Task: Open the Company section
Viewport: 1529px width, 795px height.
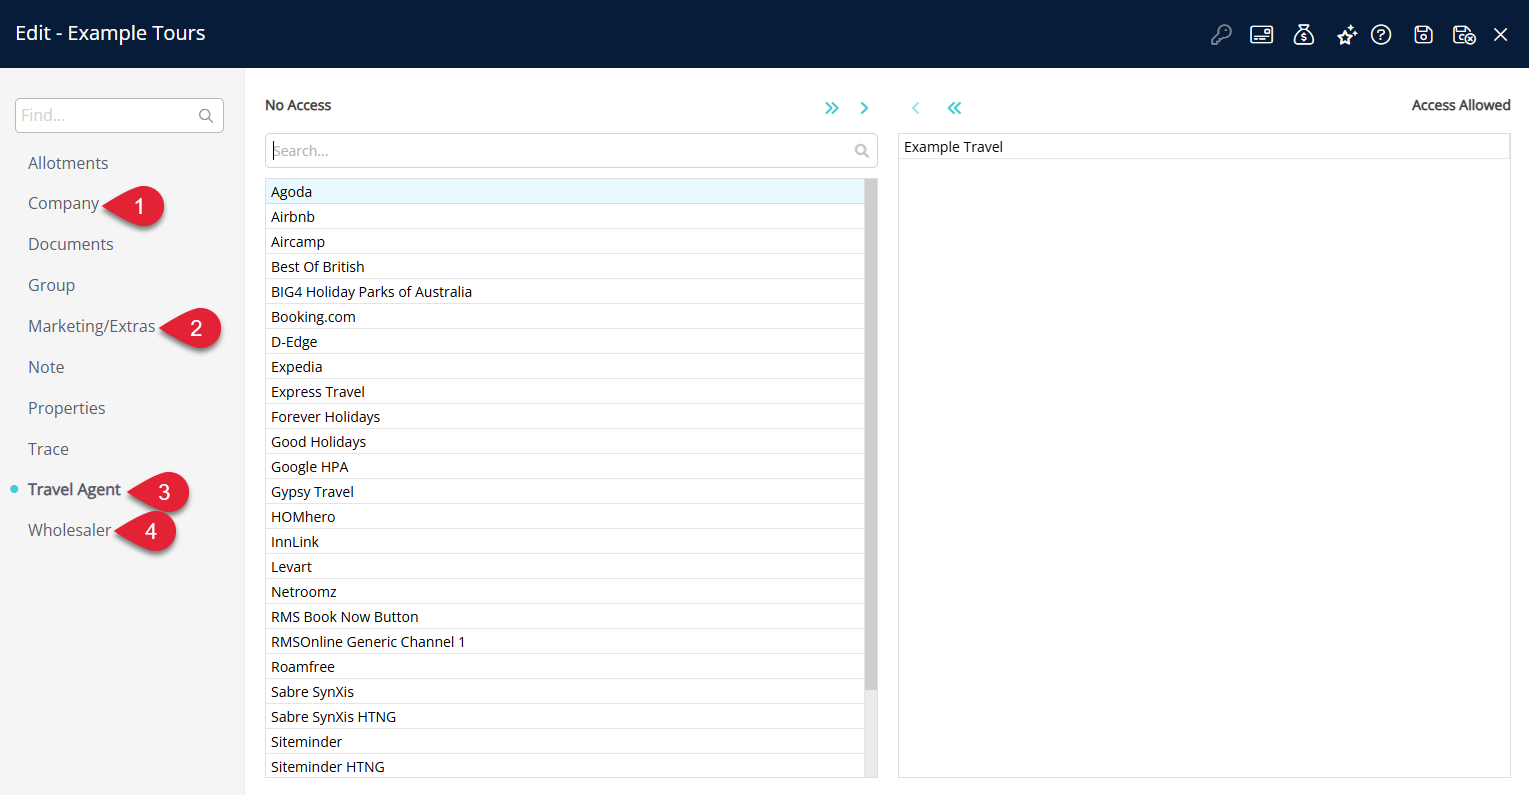Action: pyautogui.click(x=63, y=203)
